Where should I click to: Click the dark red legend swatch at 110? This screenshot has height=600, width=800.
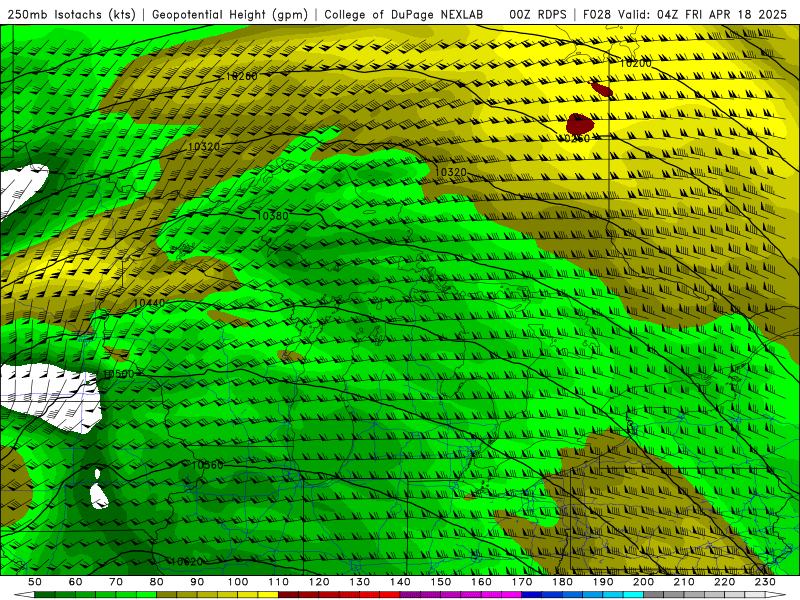coord(288,594)
